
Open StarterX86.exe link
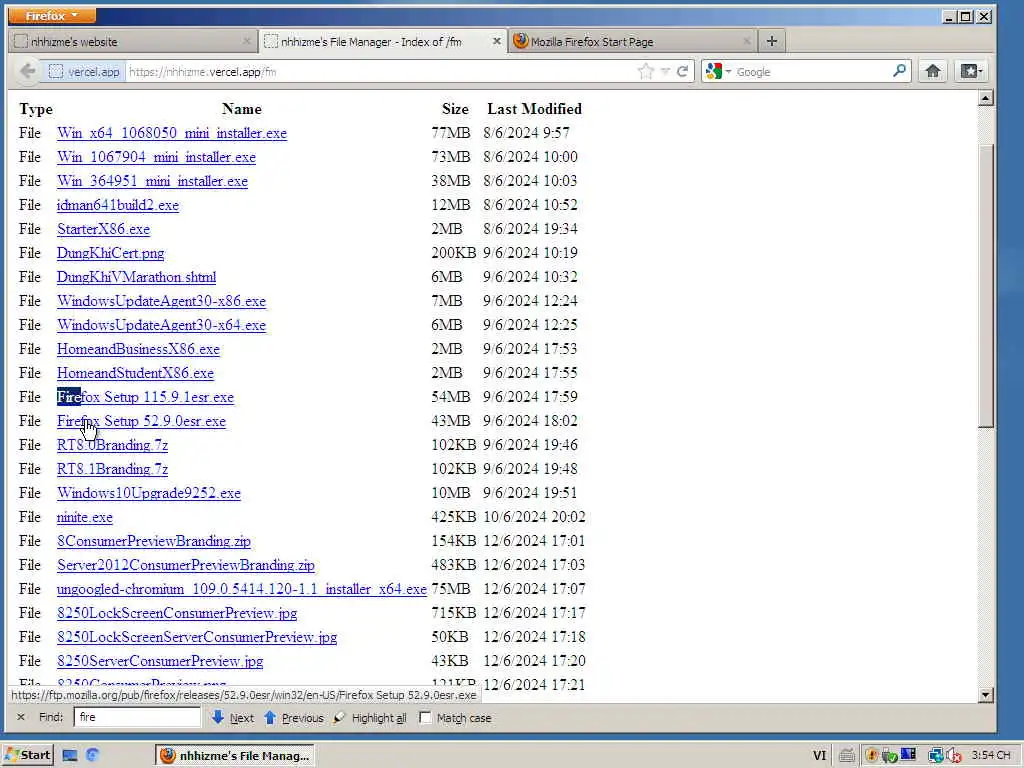[103, 229]
